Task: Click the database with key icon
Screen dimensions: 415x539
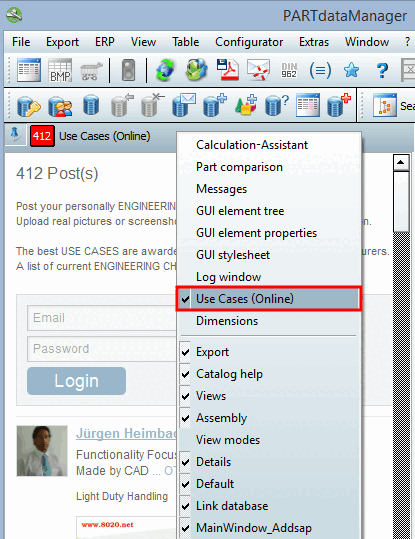Action: tap(29, 106)
